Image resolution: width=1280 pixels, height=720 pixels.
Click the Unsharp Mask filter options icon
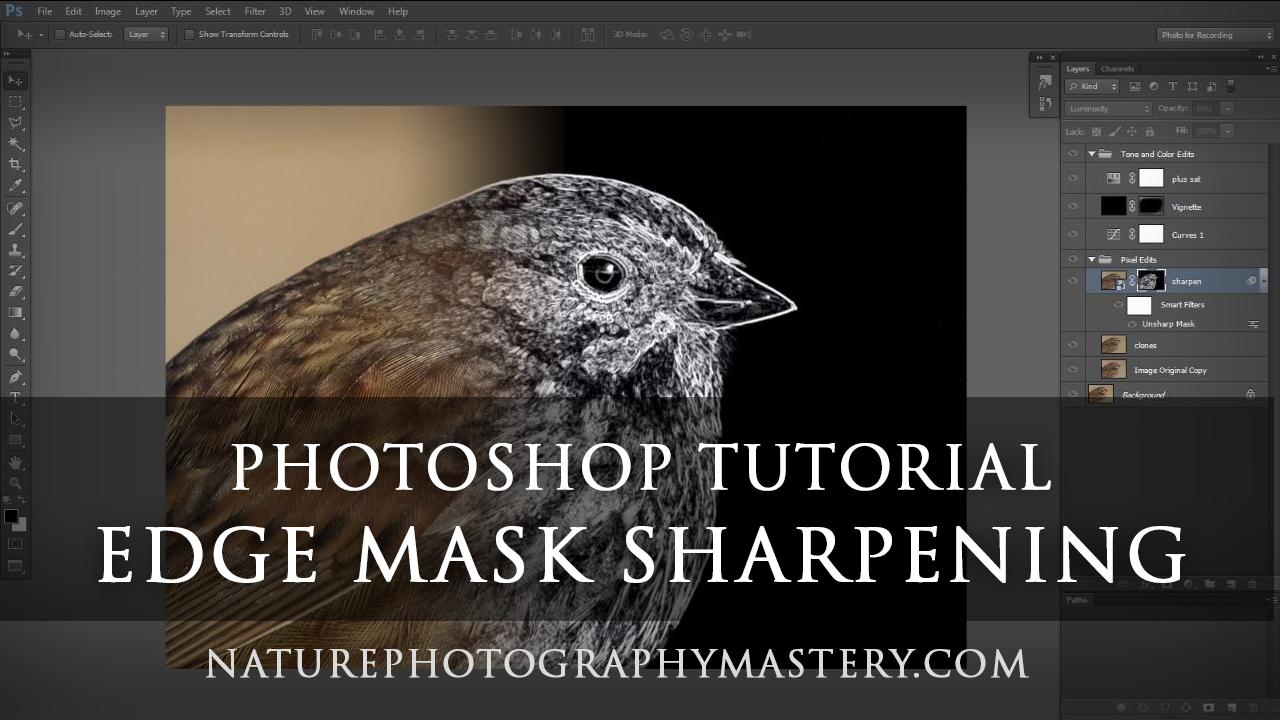(1253, 324)
